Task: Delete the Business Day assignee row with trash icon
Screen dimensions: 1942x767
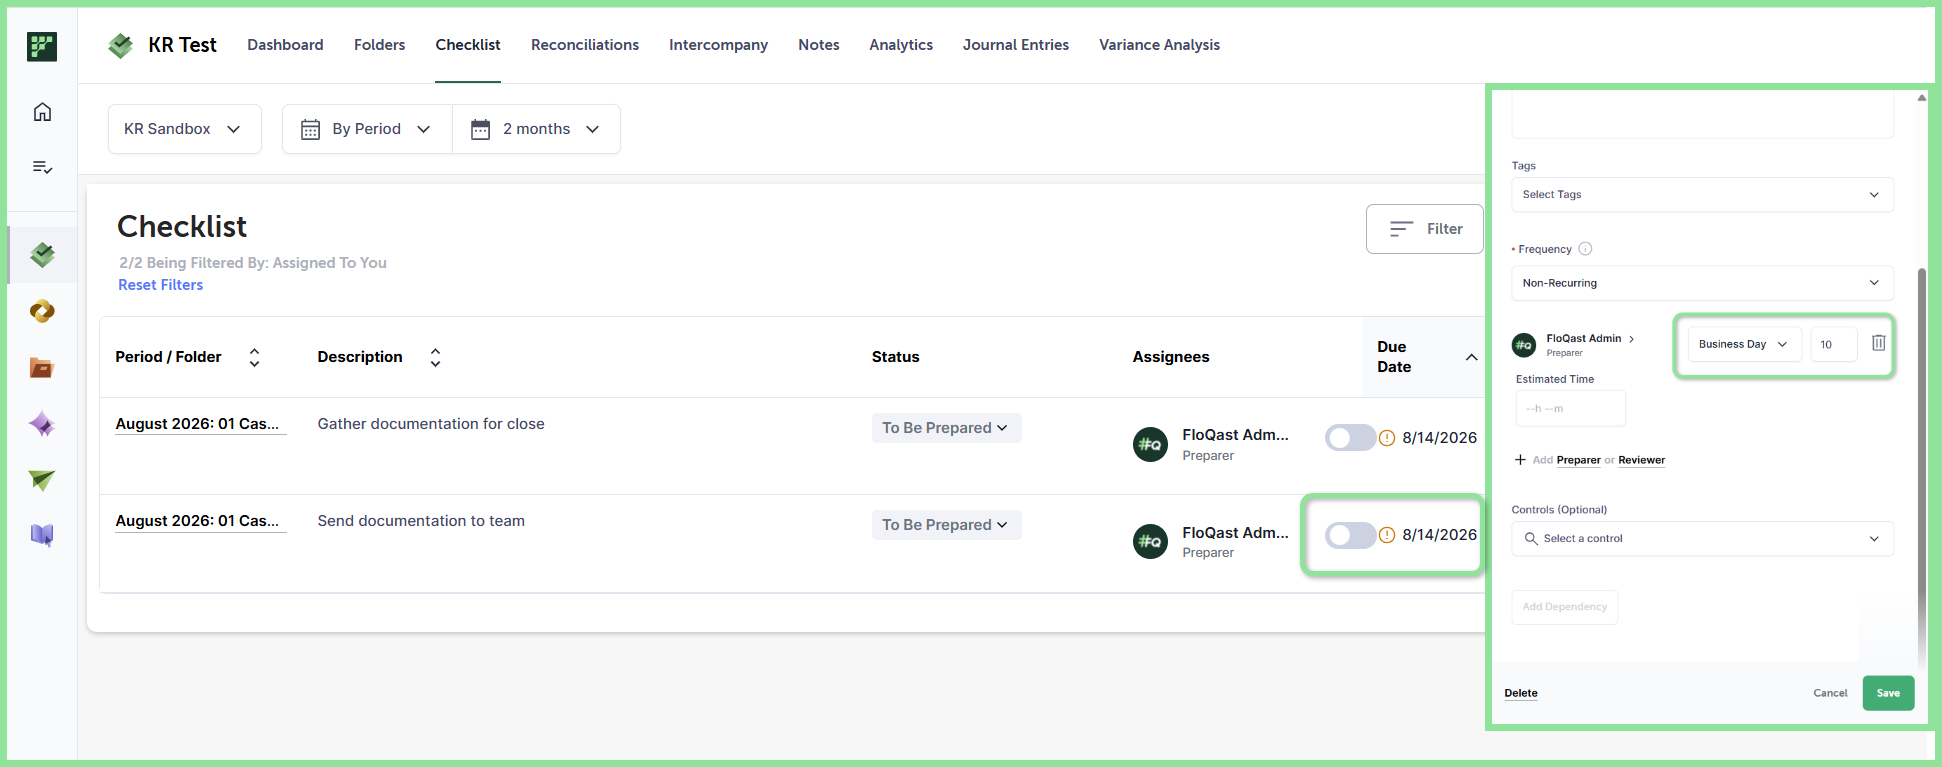Action: coord(1879,343)
